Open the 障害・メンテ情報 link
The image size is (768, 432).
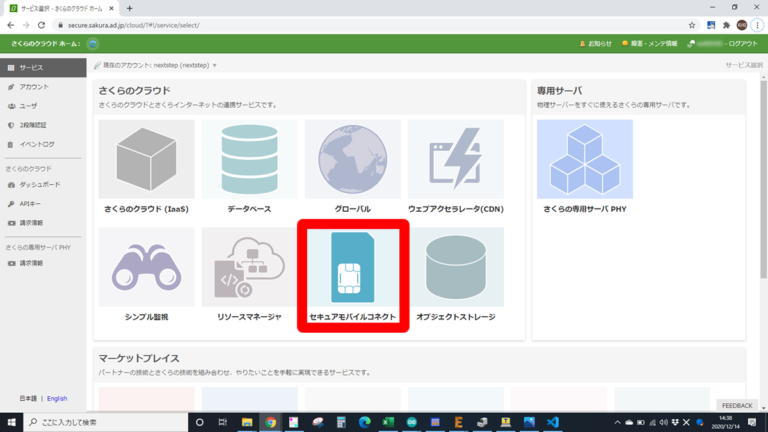click(x=649, y=44)
